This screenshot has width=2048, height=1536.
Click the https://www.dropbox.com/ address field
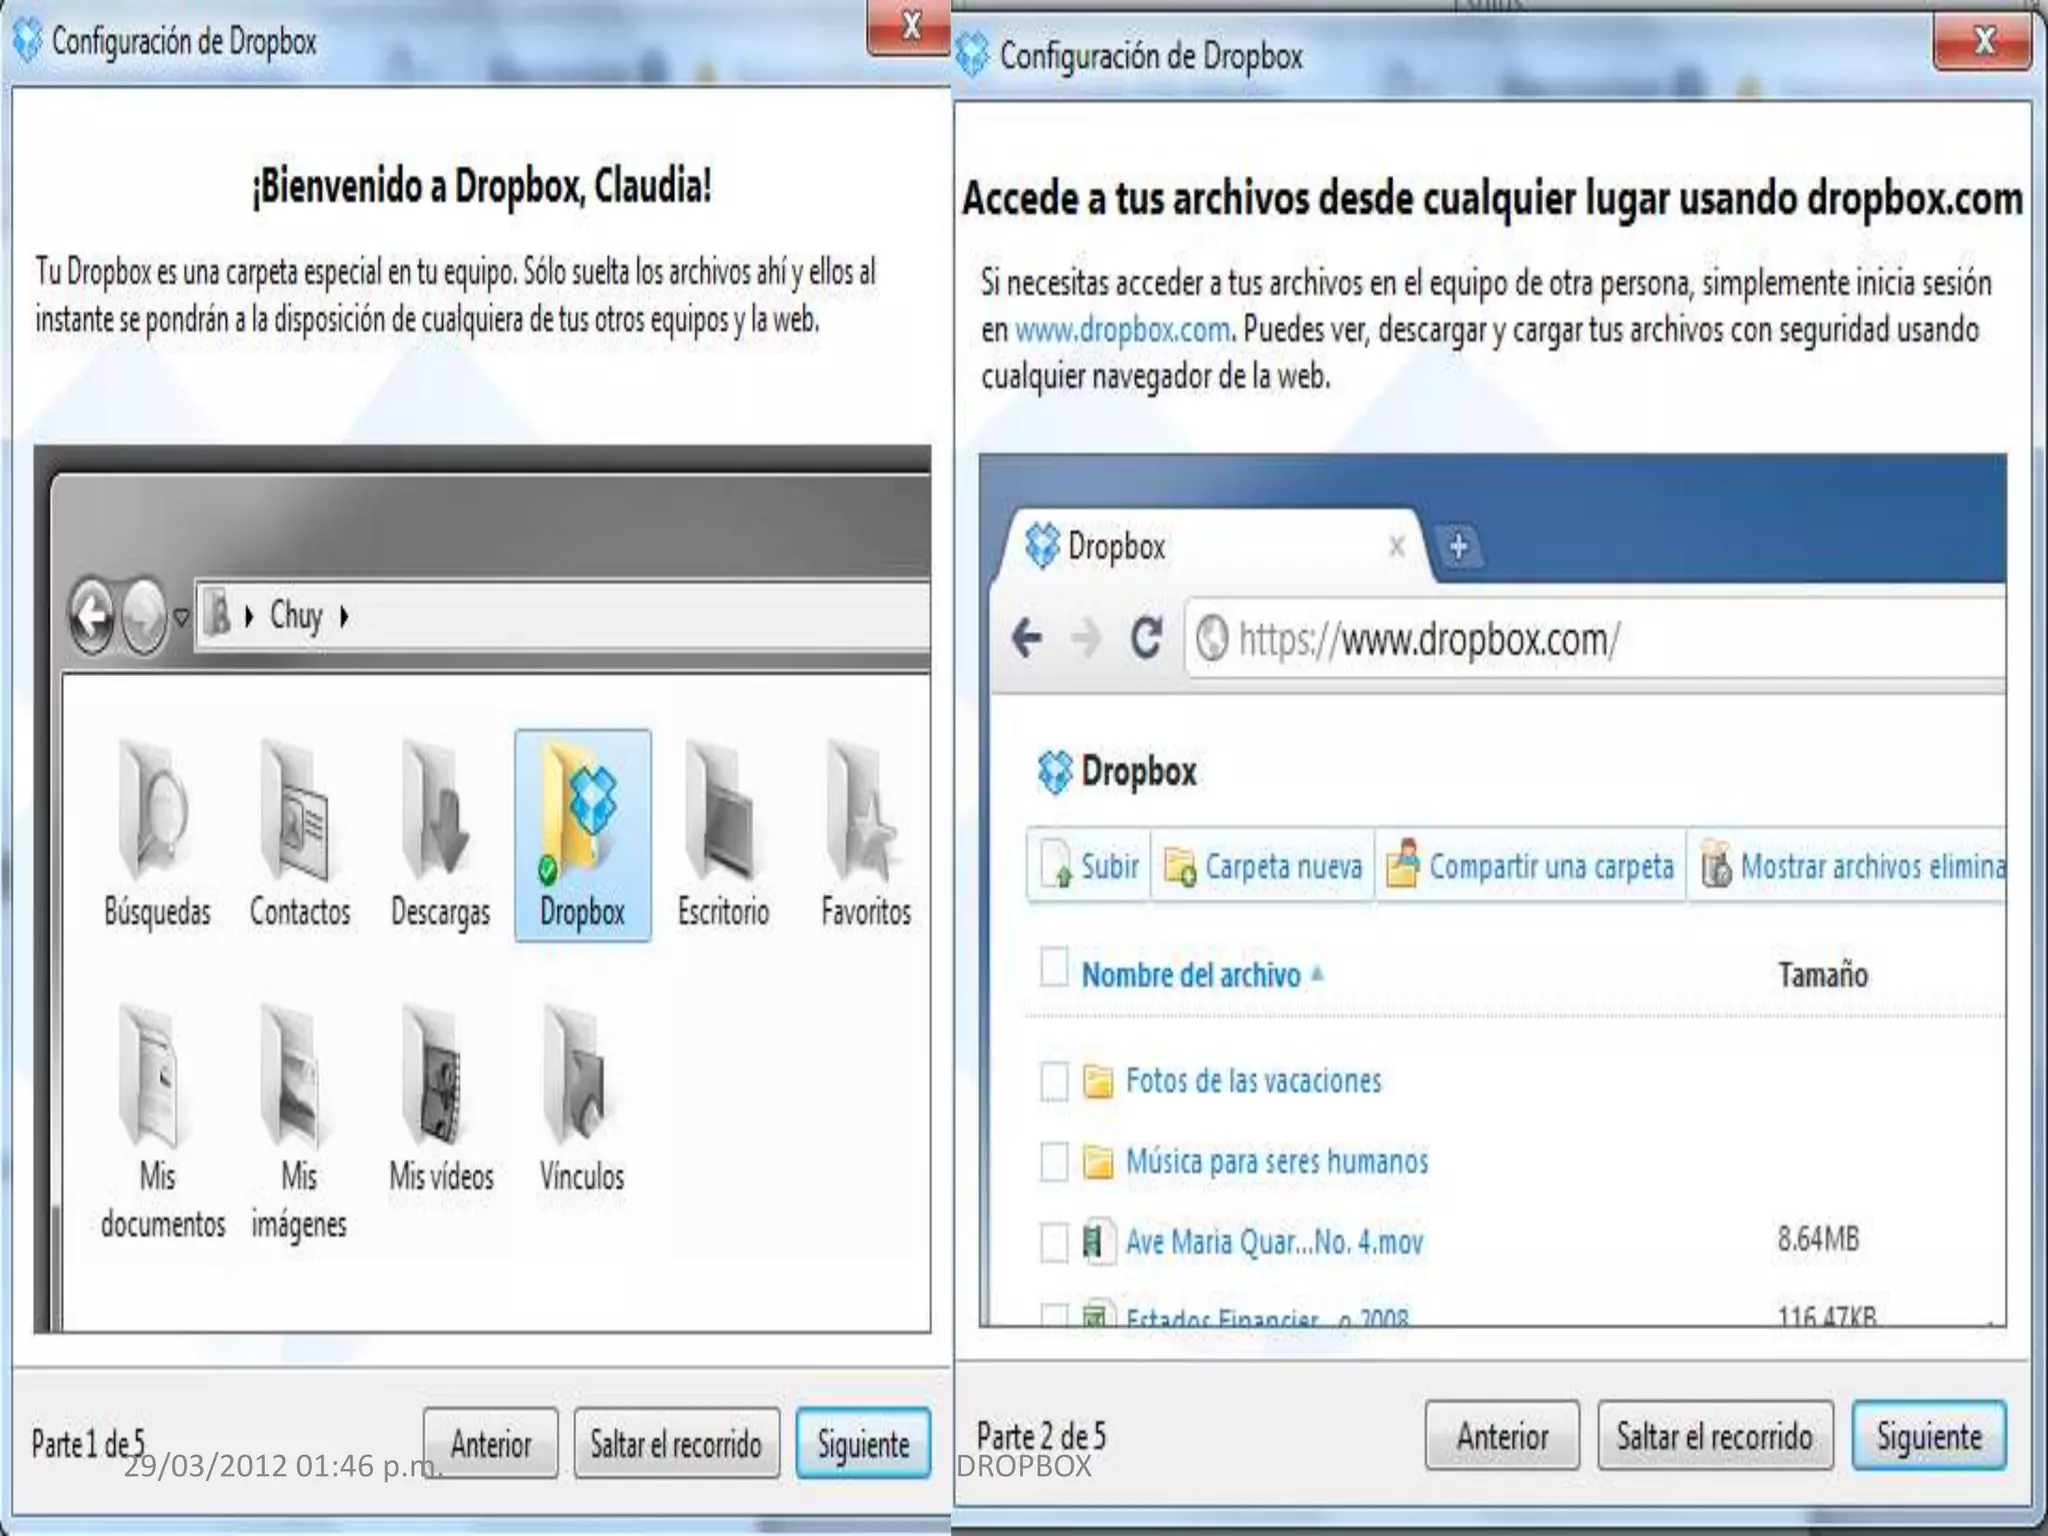pyautogui.click(x=1596, y=638)
